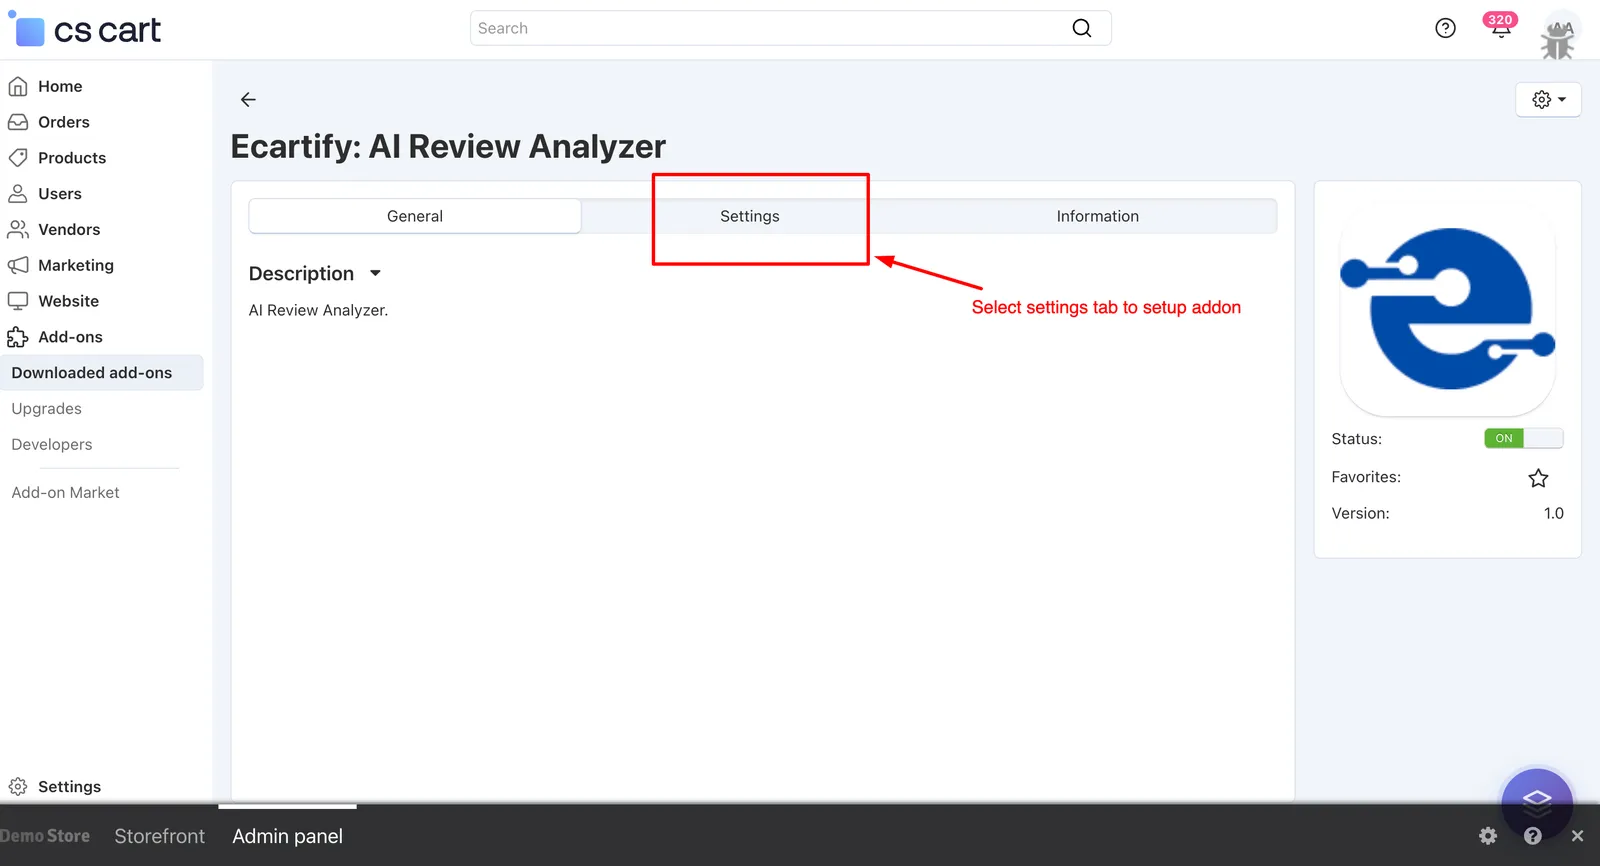The image size is (1600, 866).
Task: Go back with the left arrow
Action: click(x=248, y=99)
